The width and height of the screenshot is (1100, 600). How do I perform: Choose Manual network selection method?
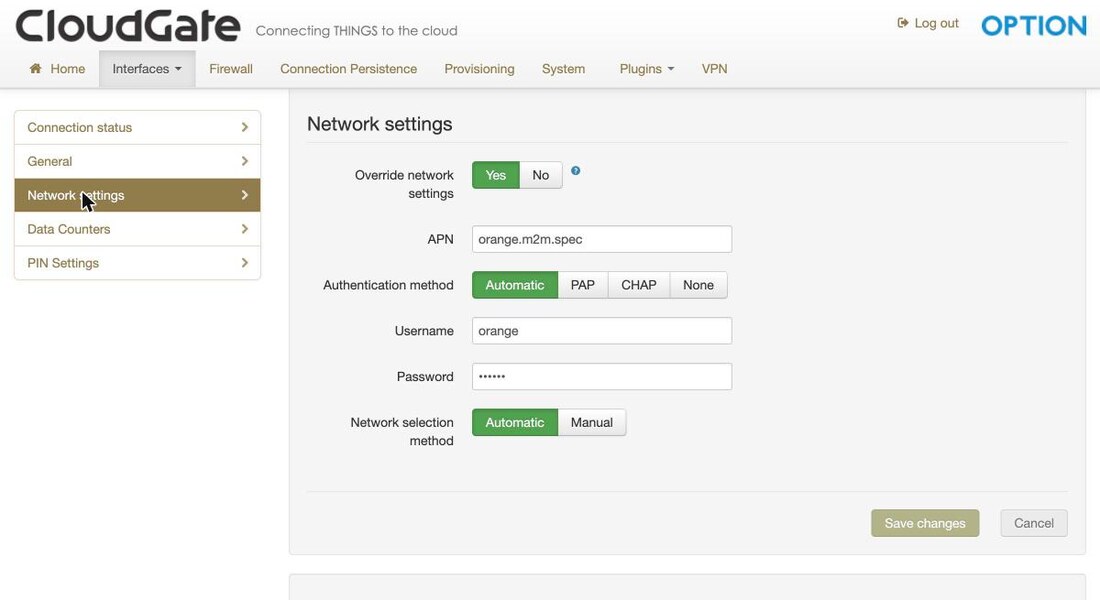click(591, 422)
